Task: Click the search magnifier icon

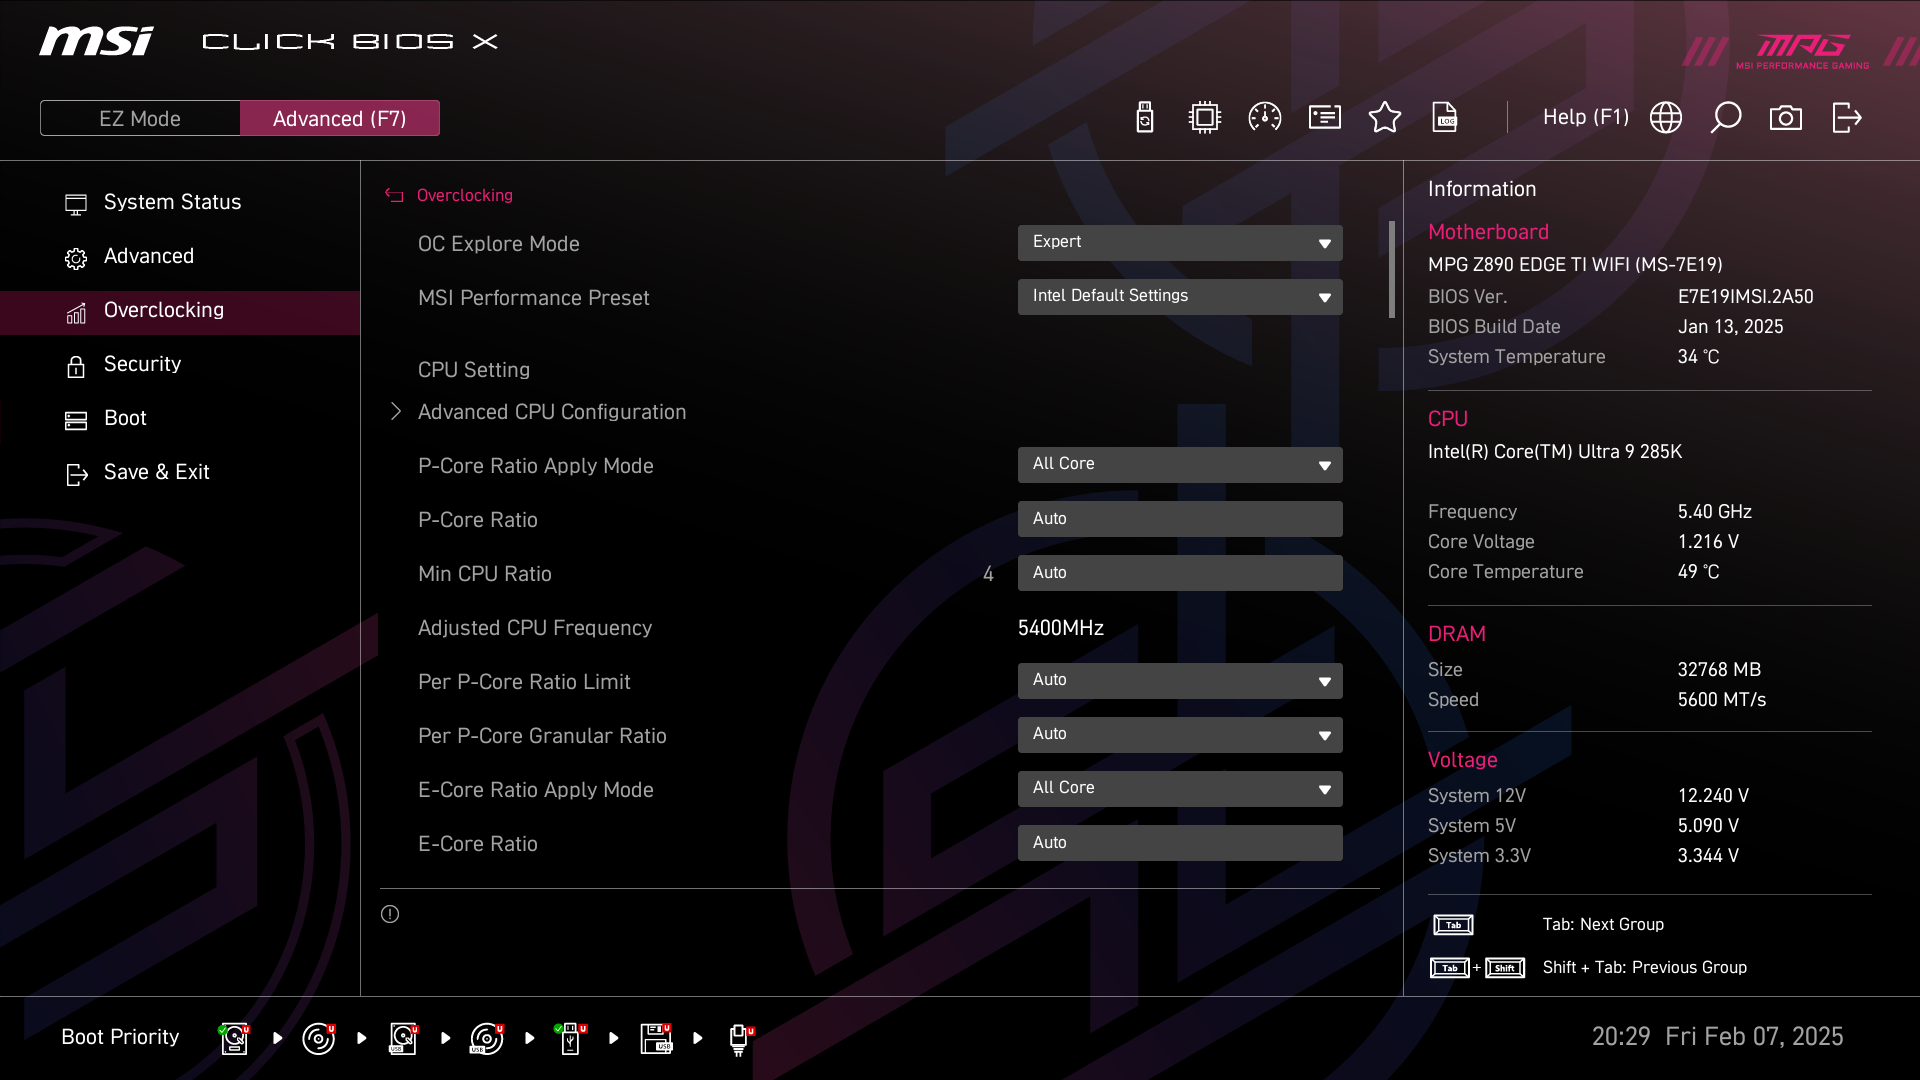Action: pyautogui.click(x=1726, y=118)
